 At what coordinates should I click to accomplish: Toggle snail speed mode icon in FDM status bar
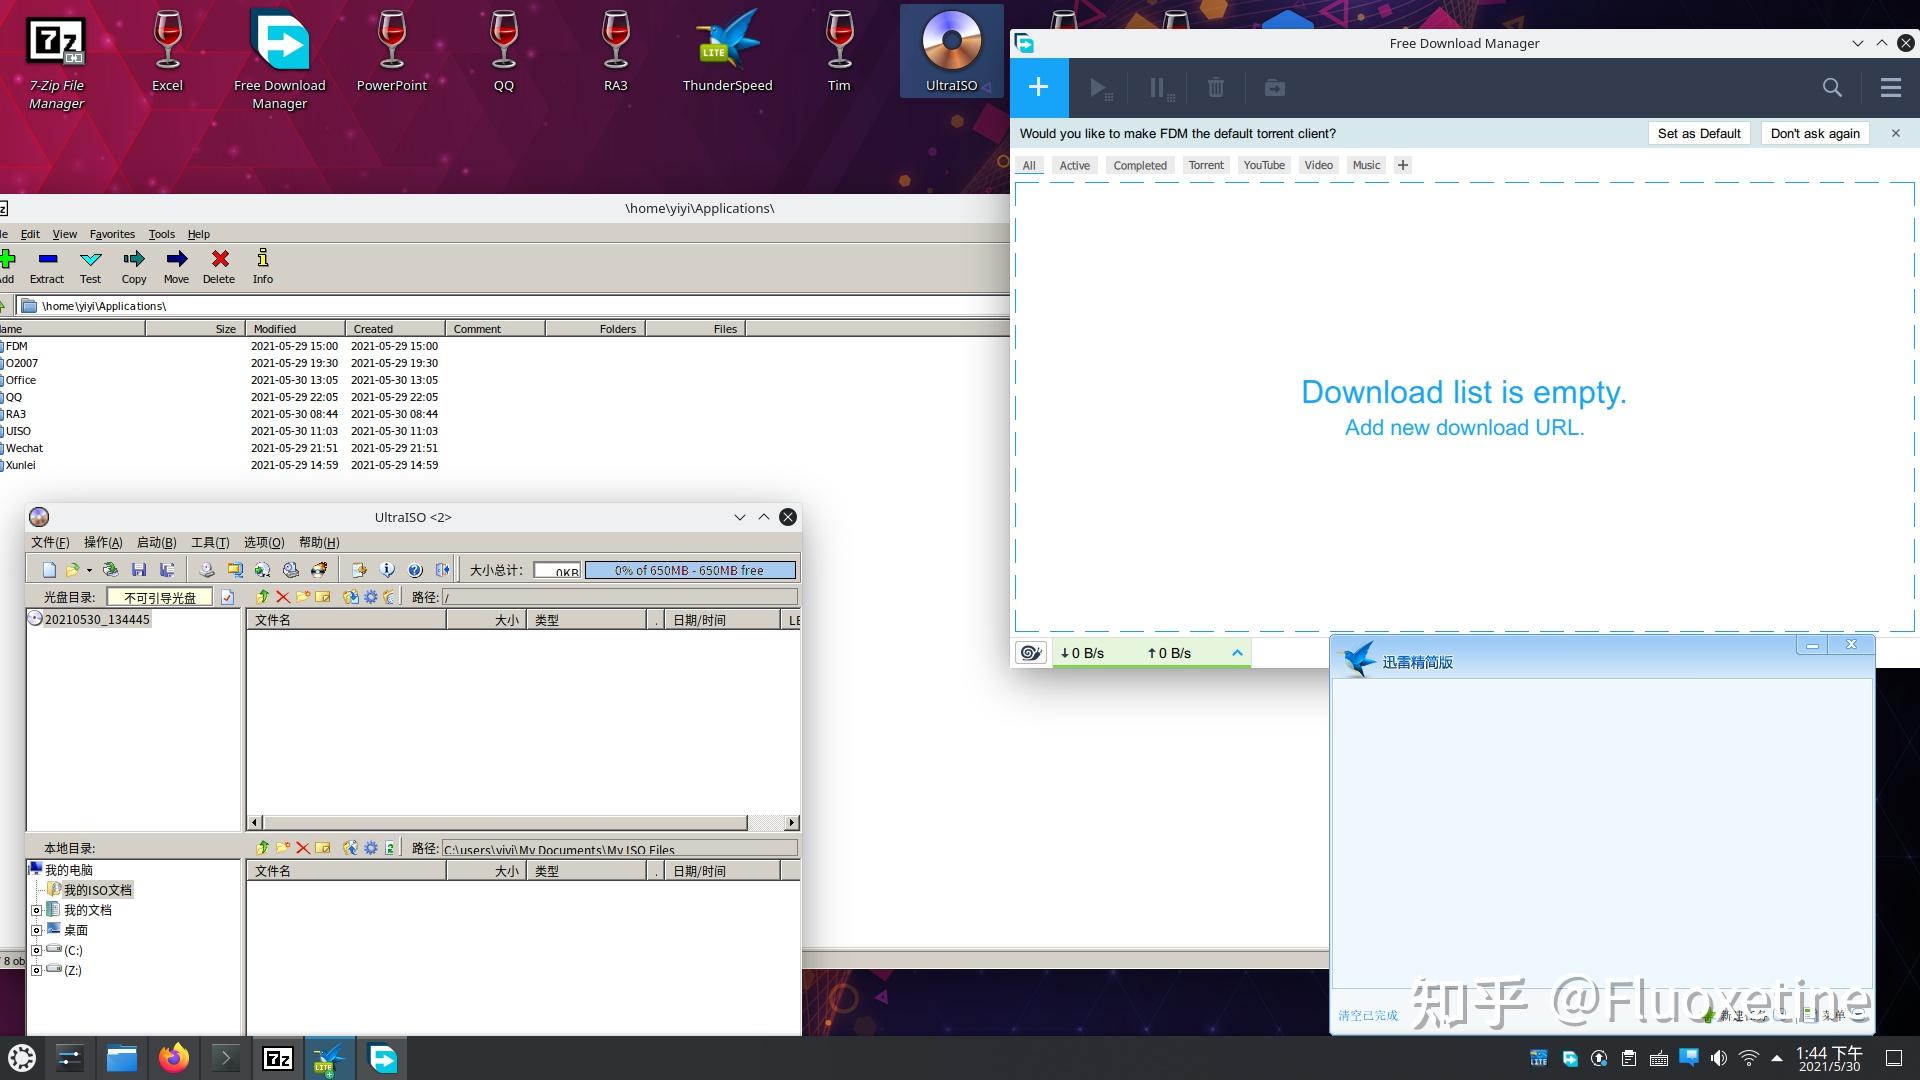point(1030,653)
